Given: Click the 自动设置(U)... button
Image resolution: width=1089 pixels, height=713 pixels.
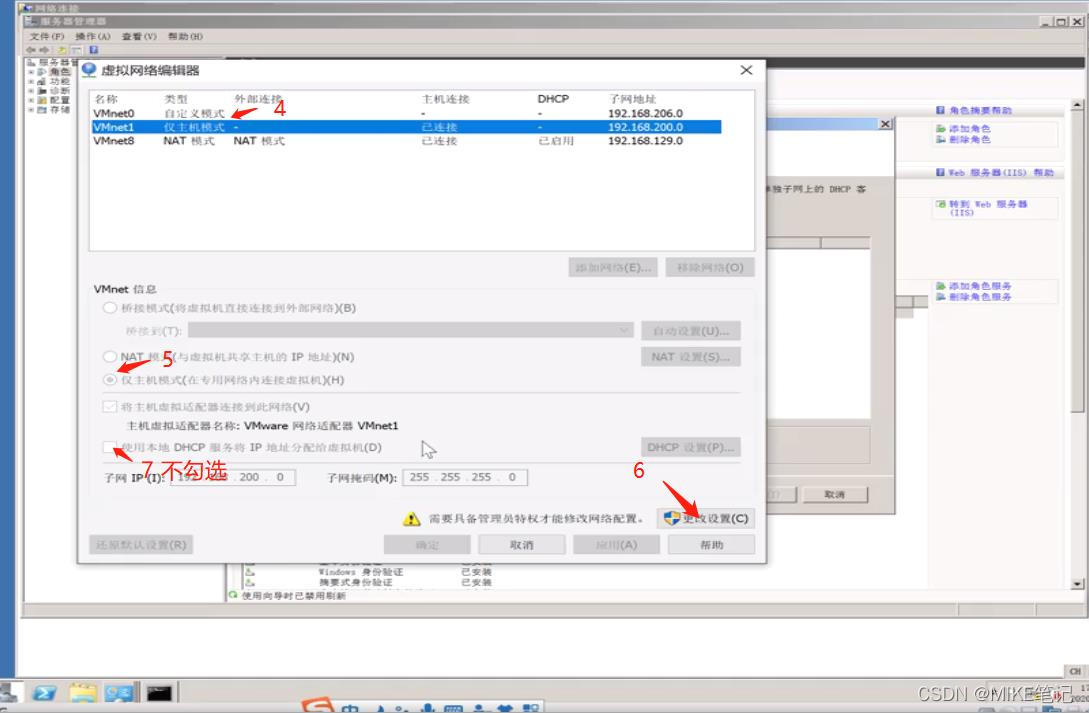Looking at the screenshot, I should (x=691, y=330).
